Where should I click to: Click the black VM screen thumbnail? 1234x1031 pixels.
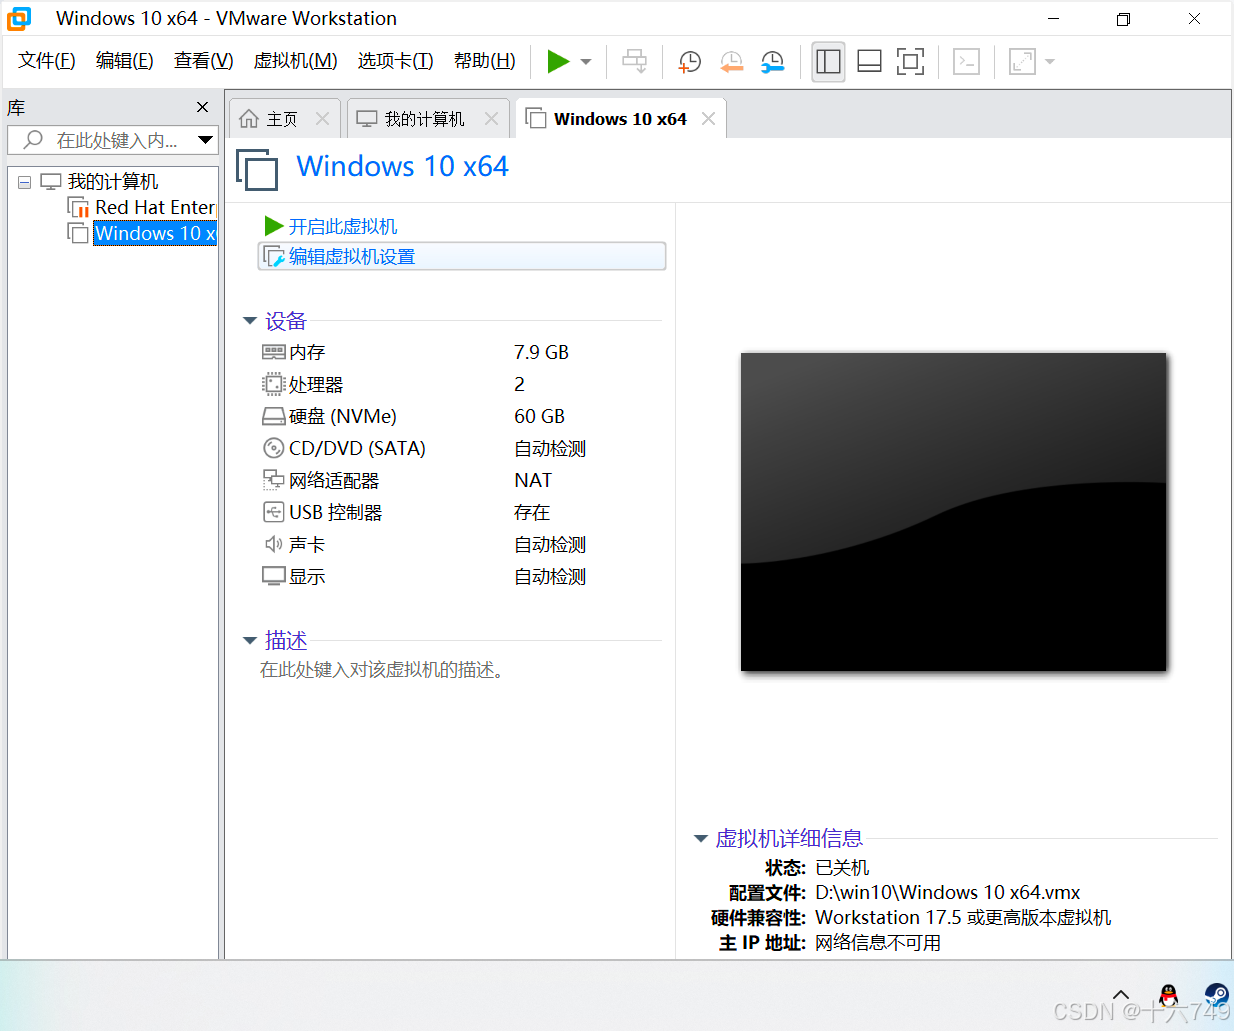tap(953, 512)
